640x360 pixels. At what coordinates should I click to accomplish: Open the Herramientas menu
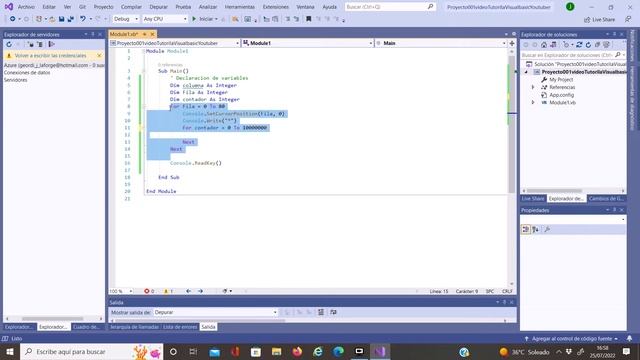240,7
